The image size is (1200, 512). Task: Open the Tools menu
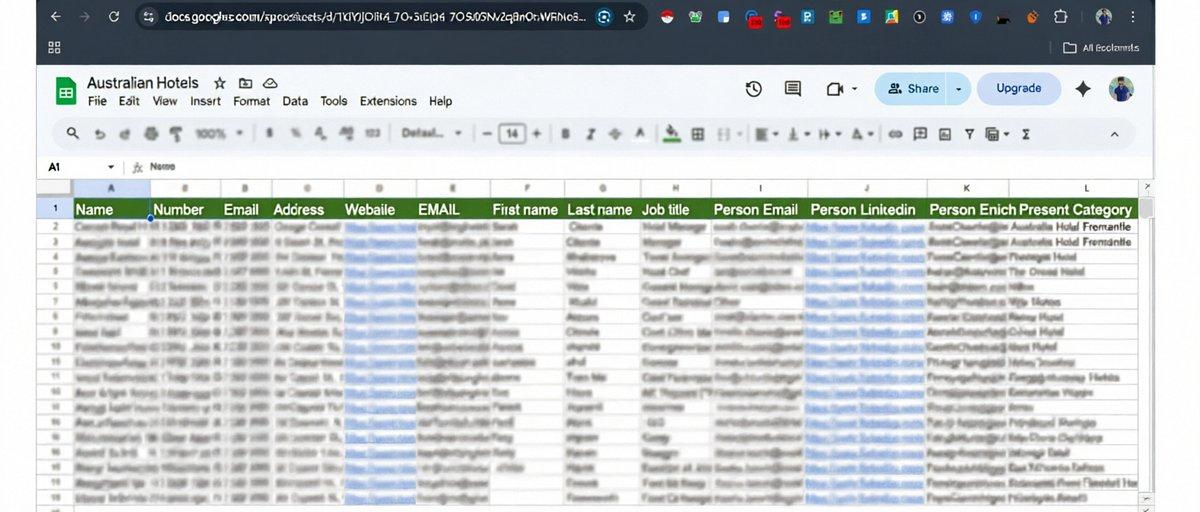334,101
